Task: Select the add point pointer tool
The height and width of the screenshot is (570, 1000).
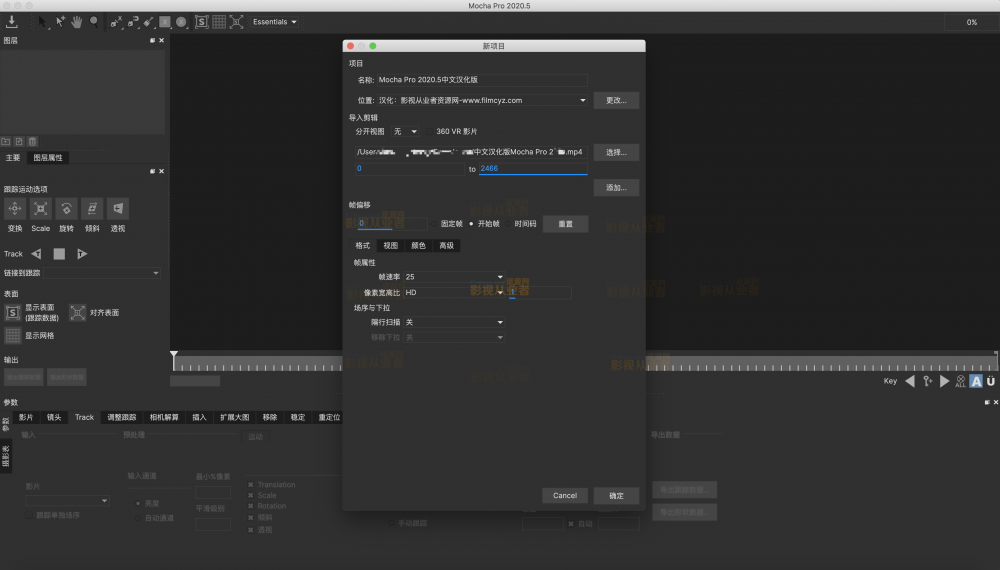Action: tap(60, 22)
